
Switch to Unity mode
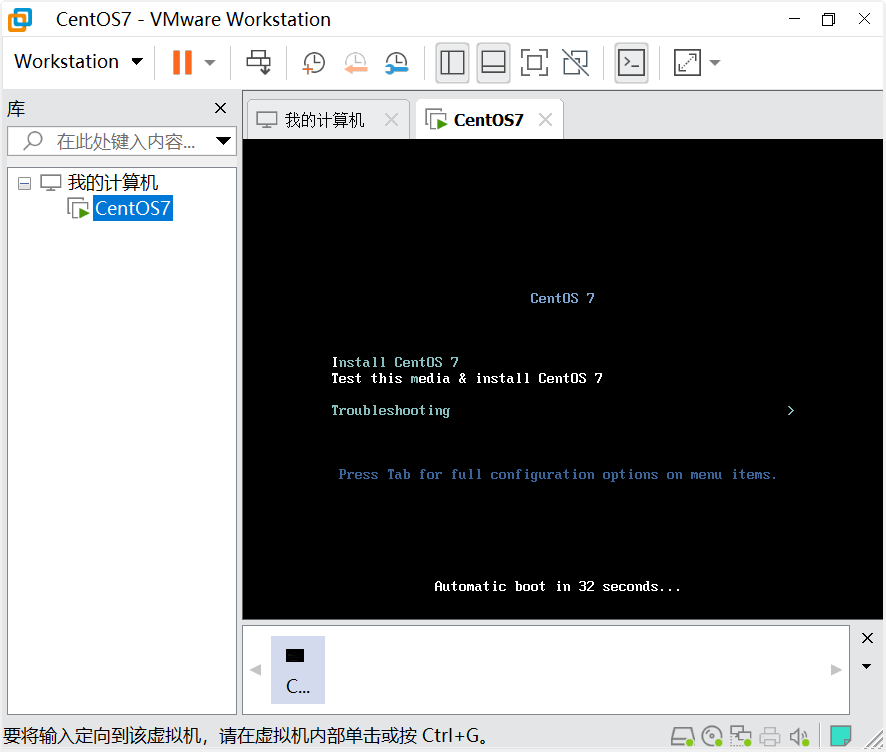coord(576,62)
